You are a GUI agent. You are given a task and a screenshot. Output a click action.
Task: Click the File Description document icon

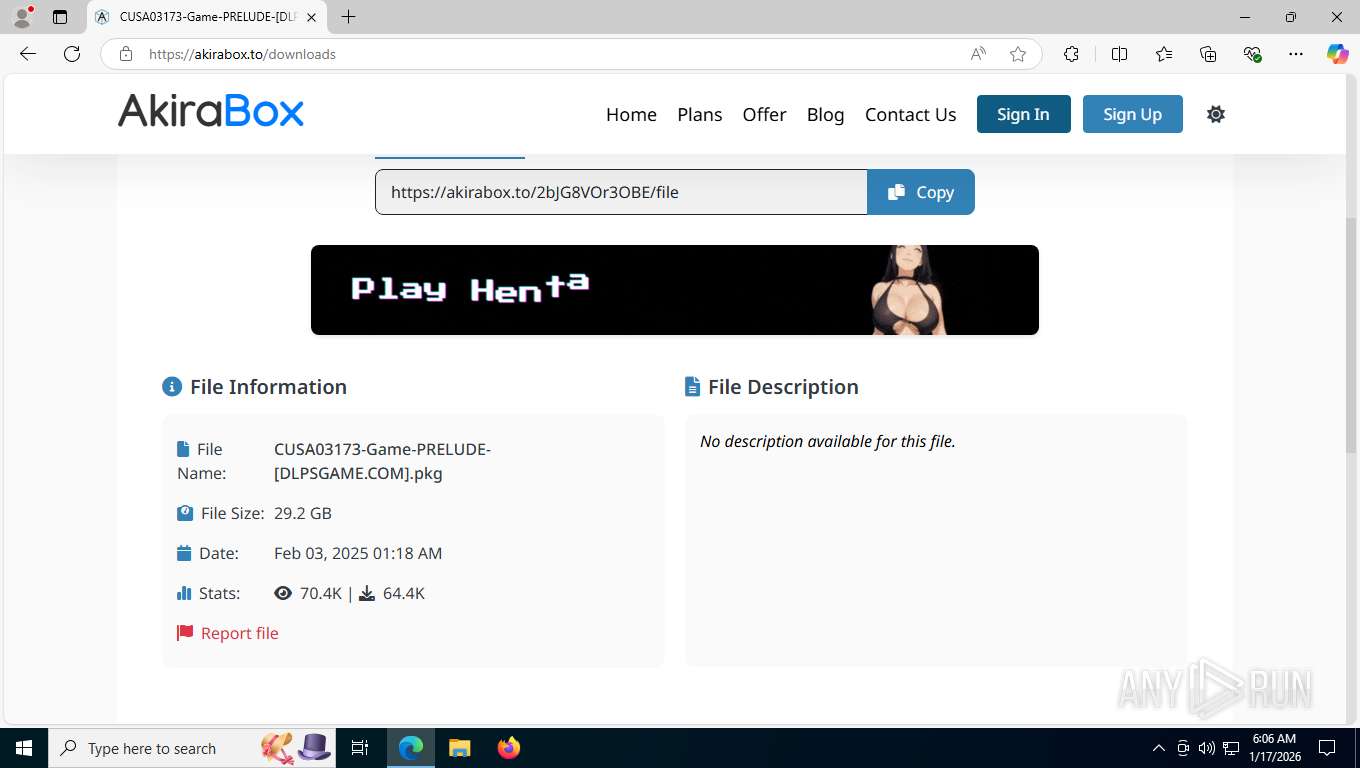(x=692, y=387)
